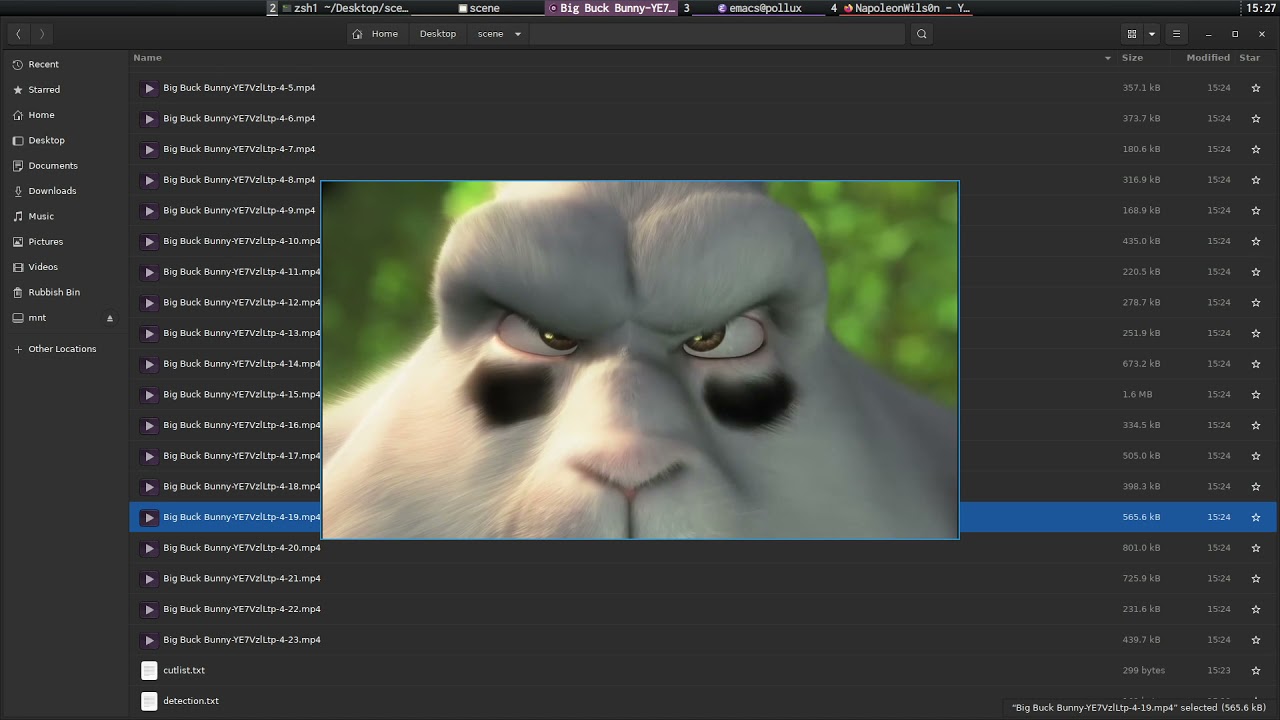Go to Home in the path bar
Image resolution: width=1280 pixels, height=720 pixels.
[x=376, y=34]
